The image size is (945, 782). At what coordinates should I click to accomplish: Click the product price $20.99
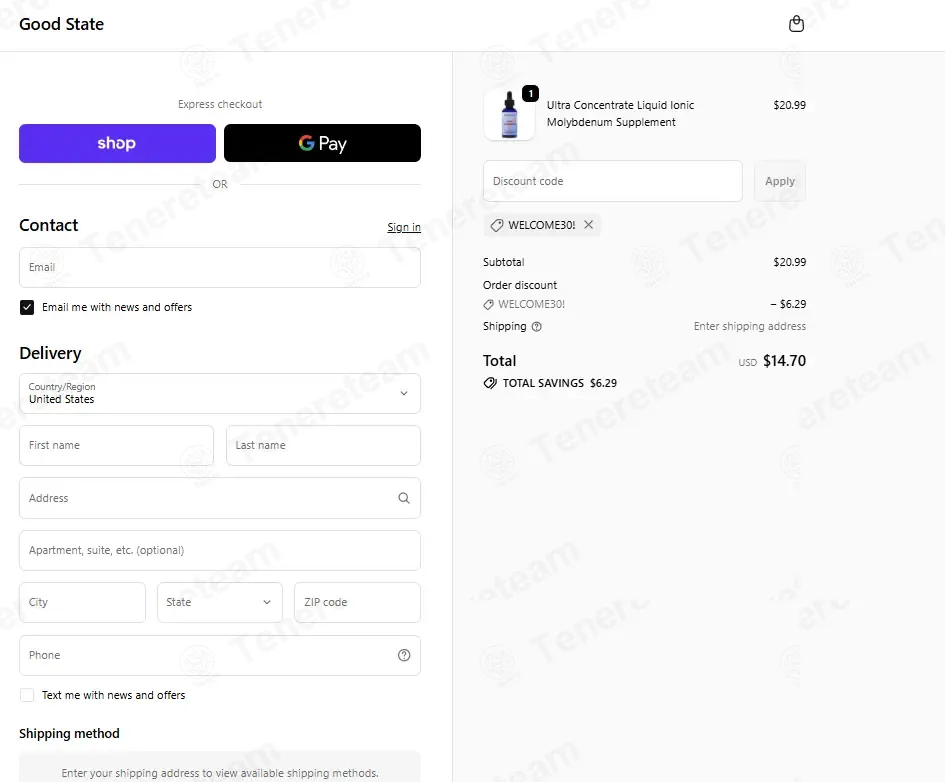(790, 105)
